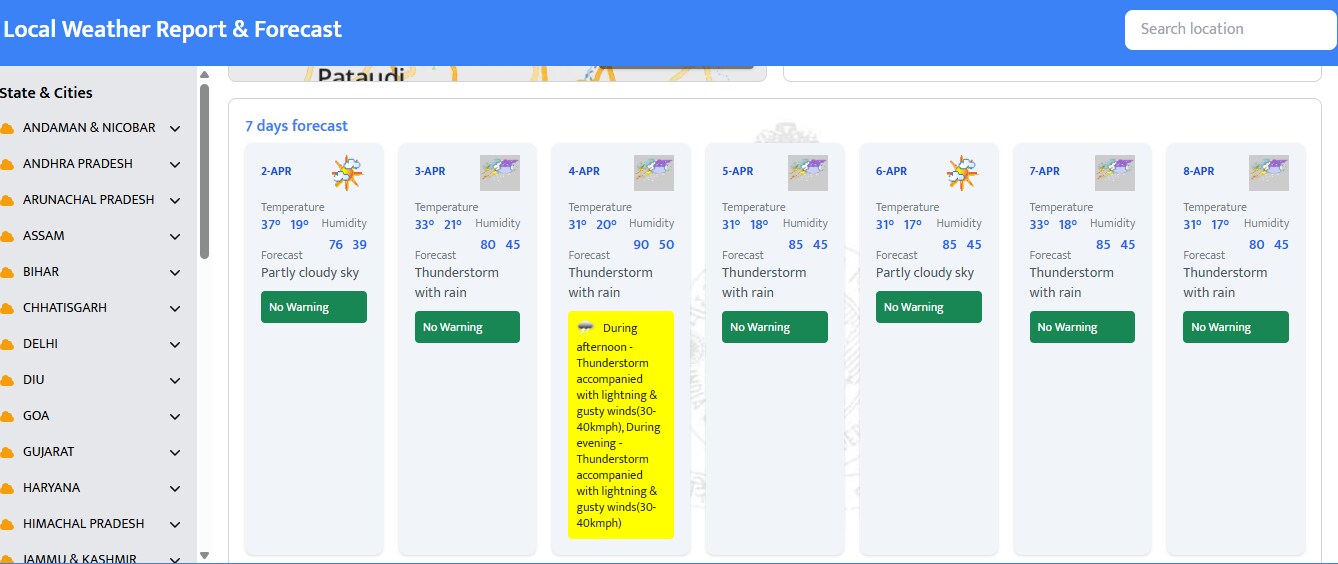This screenshot has width=1338, height=564.
Task: Click the cloud icon beside HIMACHAL PRADESH
Action: 7,525
